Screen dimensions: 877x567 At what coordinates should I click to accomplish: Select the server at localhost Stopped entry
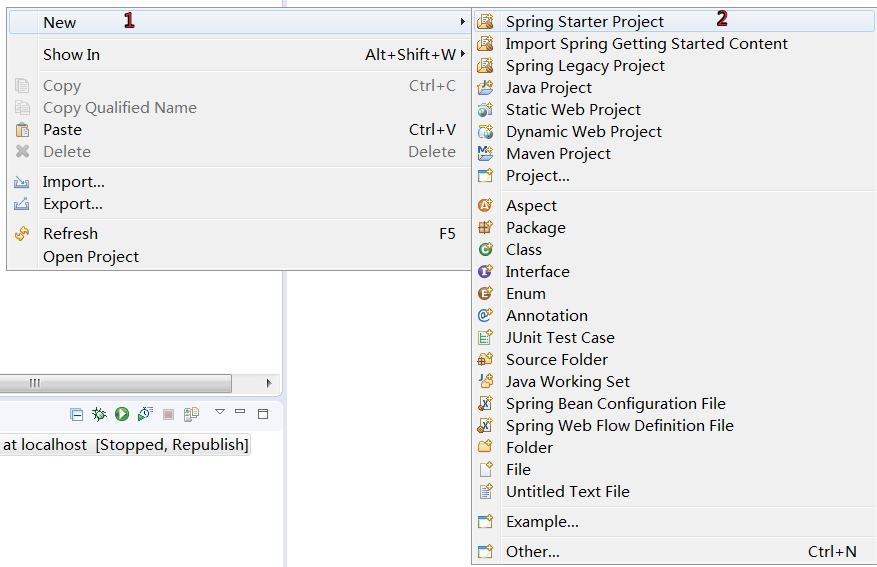[x=125, y=445]
